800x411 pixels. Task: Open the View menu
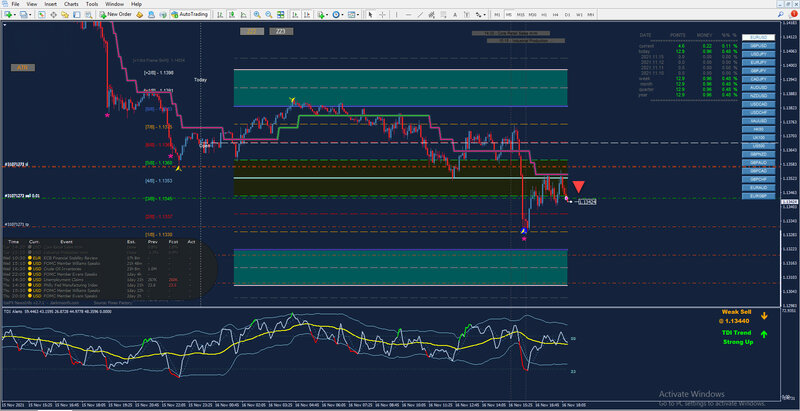point(32,4)
